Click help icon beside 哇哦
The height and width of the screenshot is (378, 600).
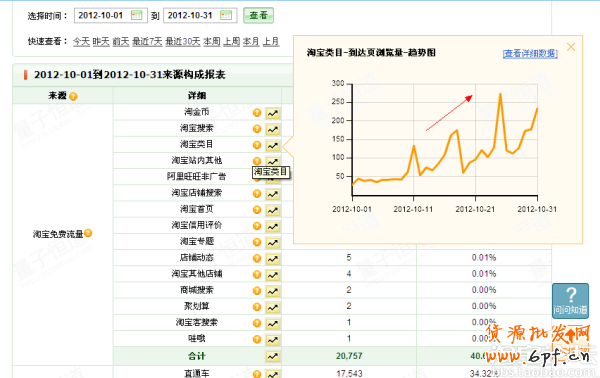click(257, 339)
